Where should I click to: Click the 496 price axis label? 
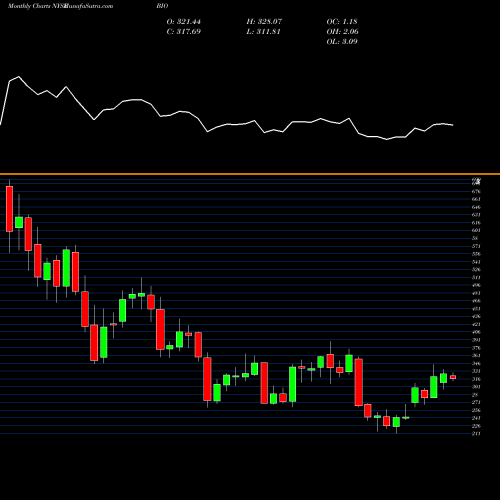point(476,285)
